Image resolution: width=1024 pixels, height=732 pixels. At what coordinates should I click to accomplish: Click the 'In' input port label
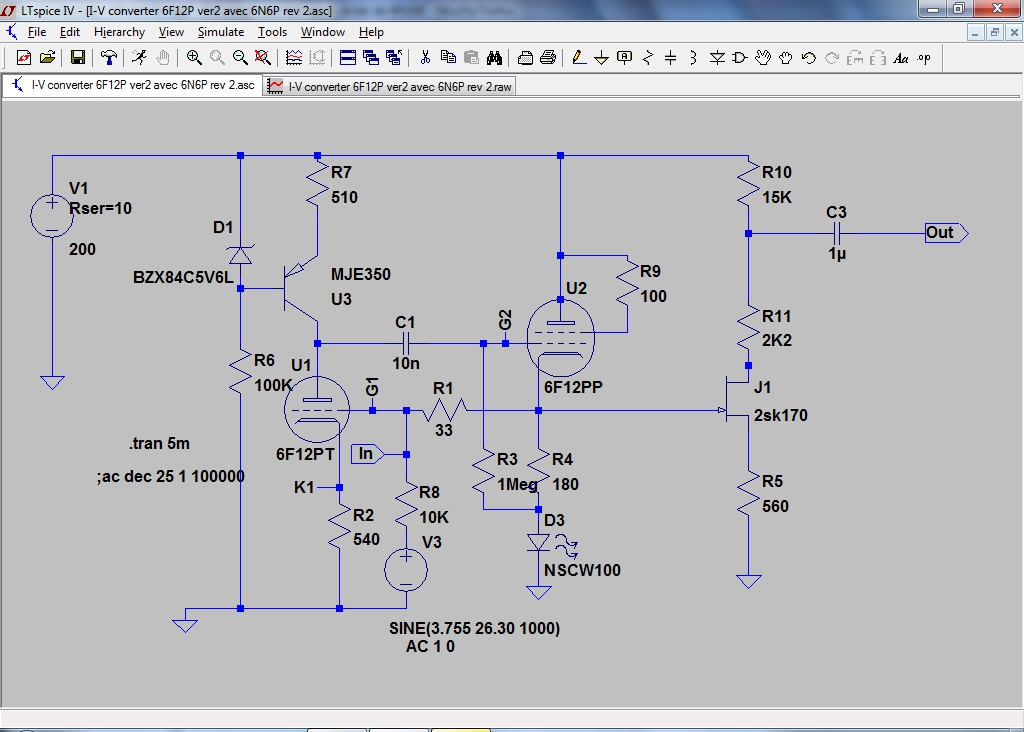tap(368, 453)
